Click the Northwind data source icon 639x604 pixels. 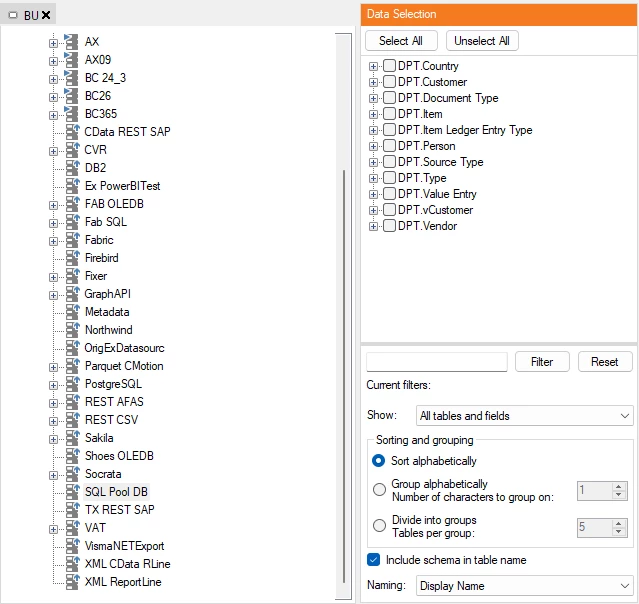pos(73,330)
